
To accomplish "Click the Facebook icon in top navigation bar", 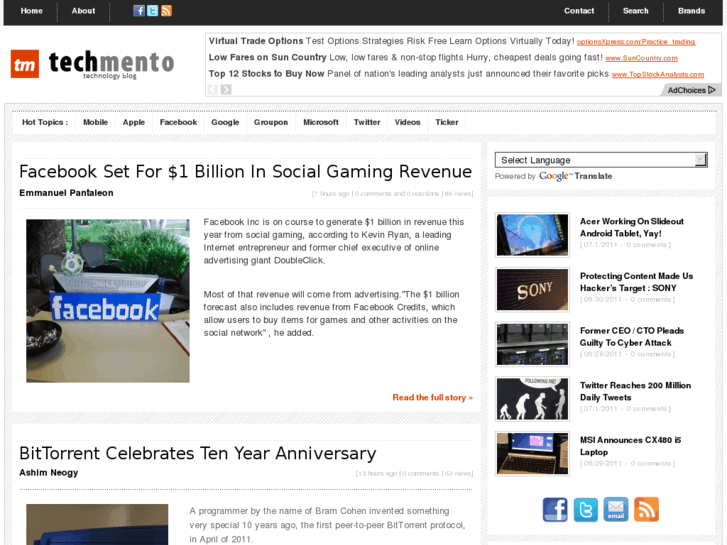I will pyautogui.click(x=139, y=11).
